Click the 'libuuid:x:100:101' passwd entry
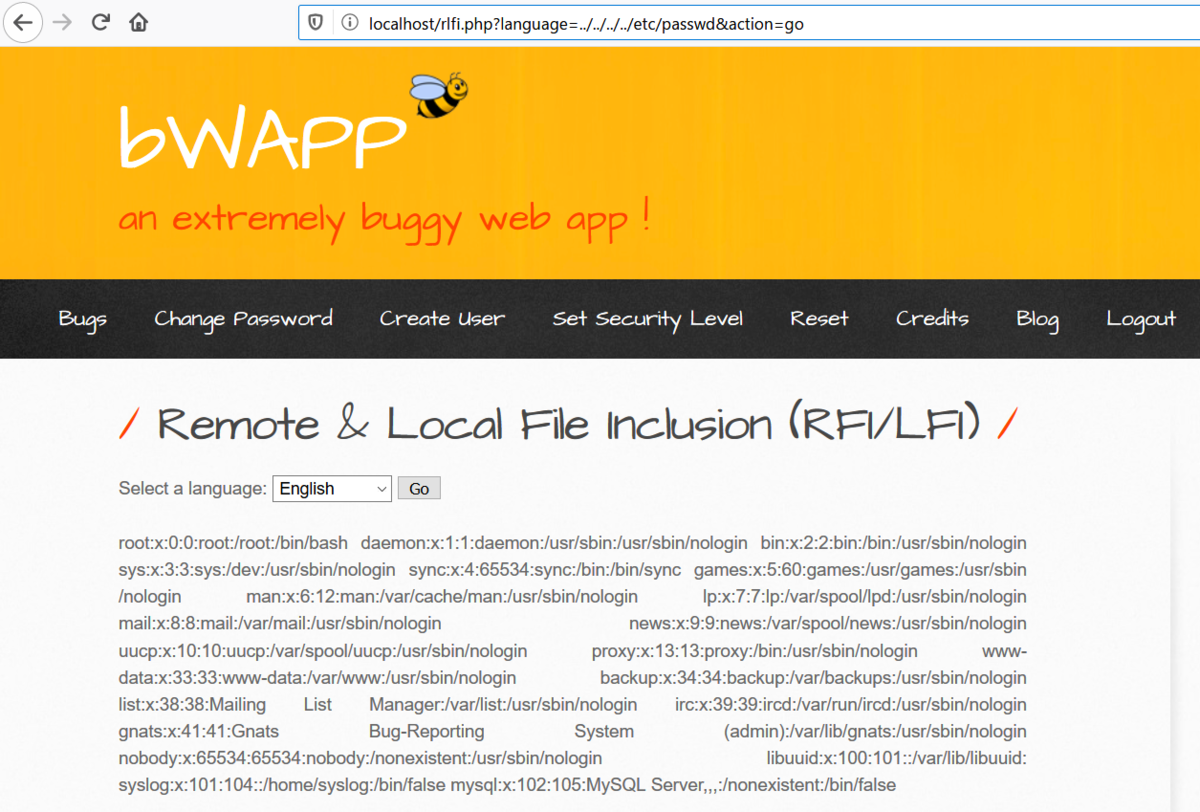 pos(897,759)
